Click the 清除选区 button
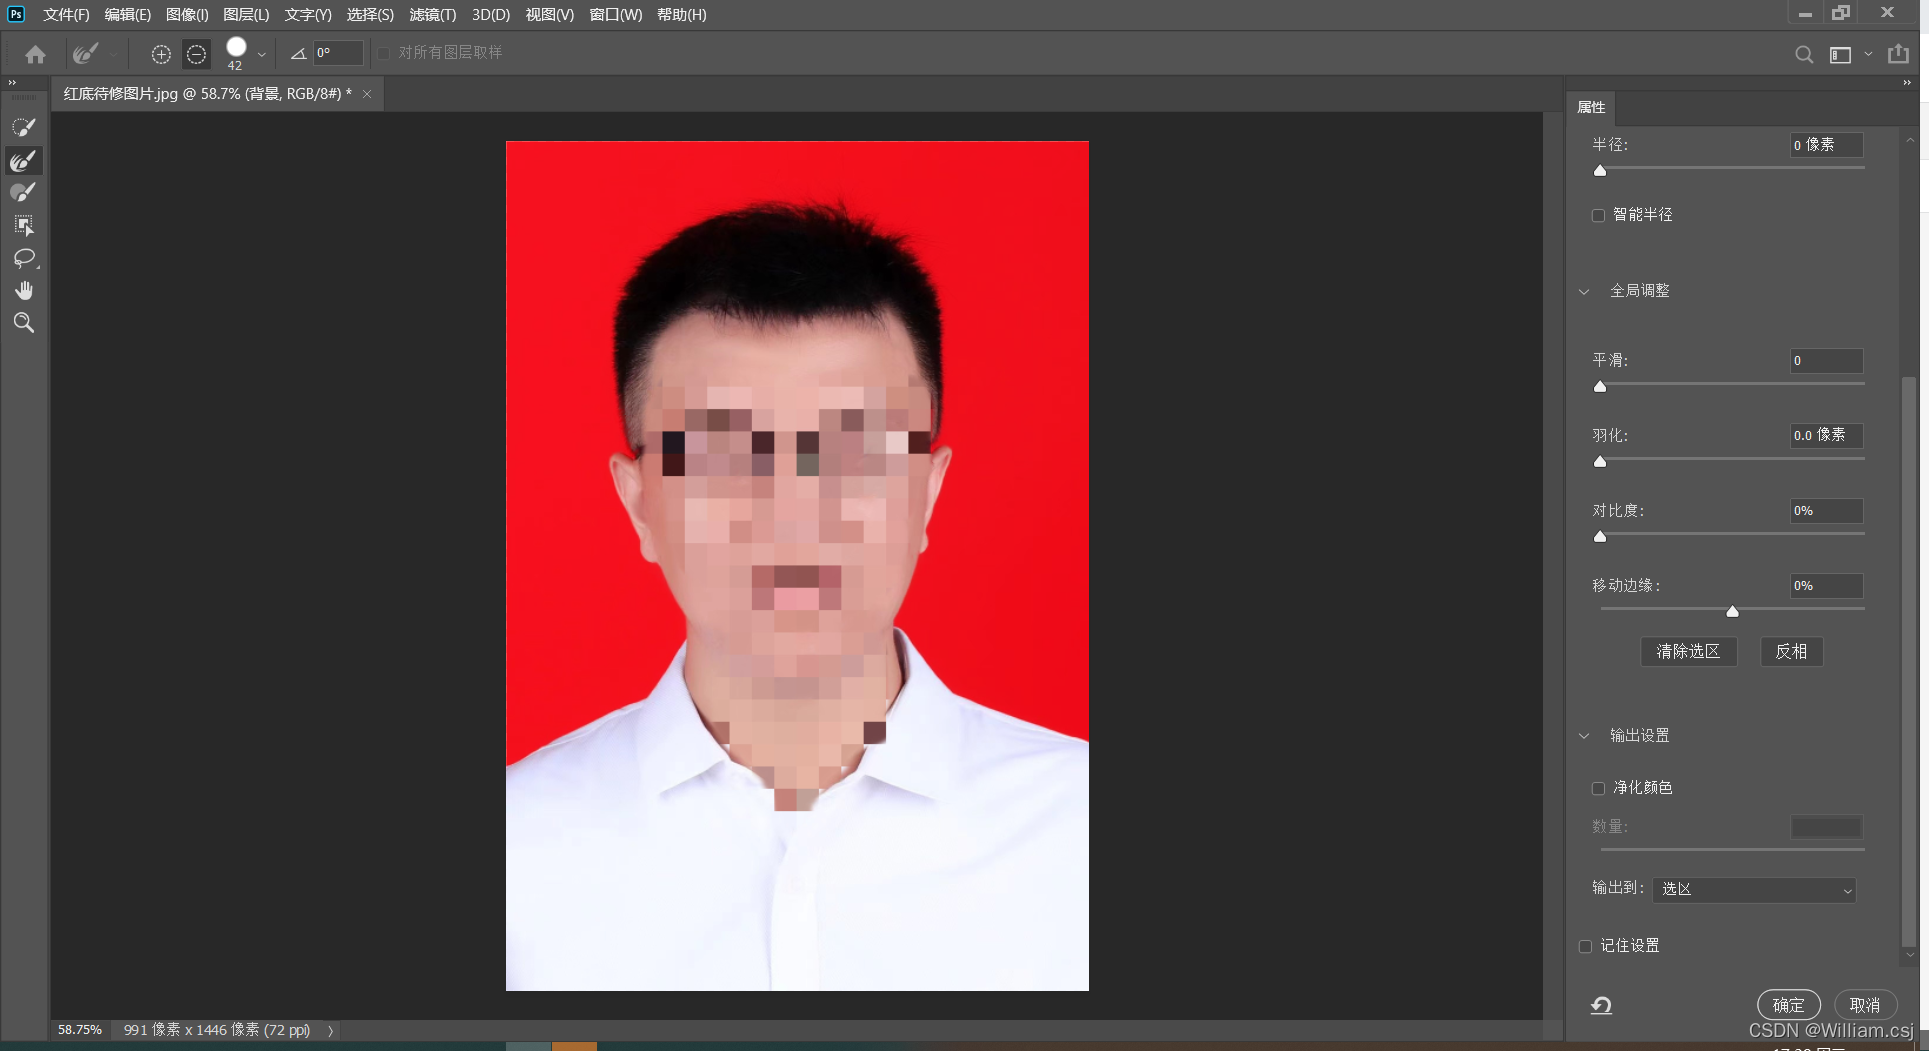The image size is (1929, 1051). tap(1688, 651)
